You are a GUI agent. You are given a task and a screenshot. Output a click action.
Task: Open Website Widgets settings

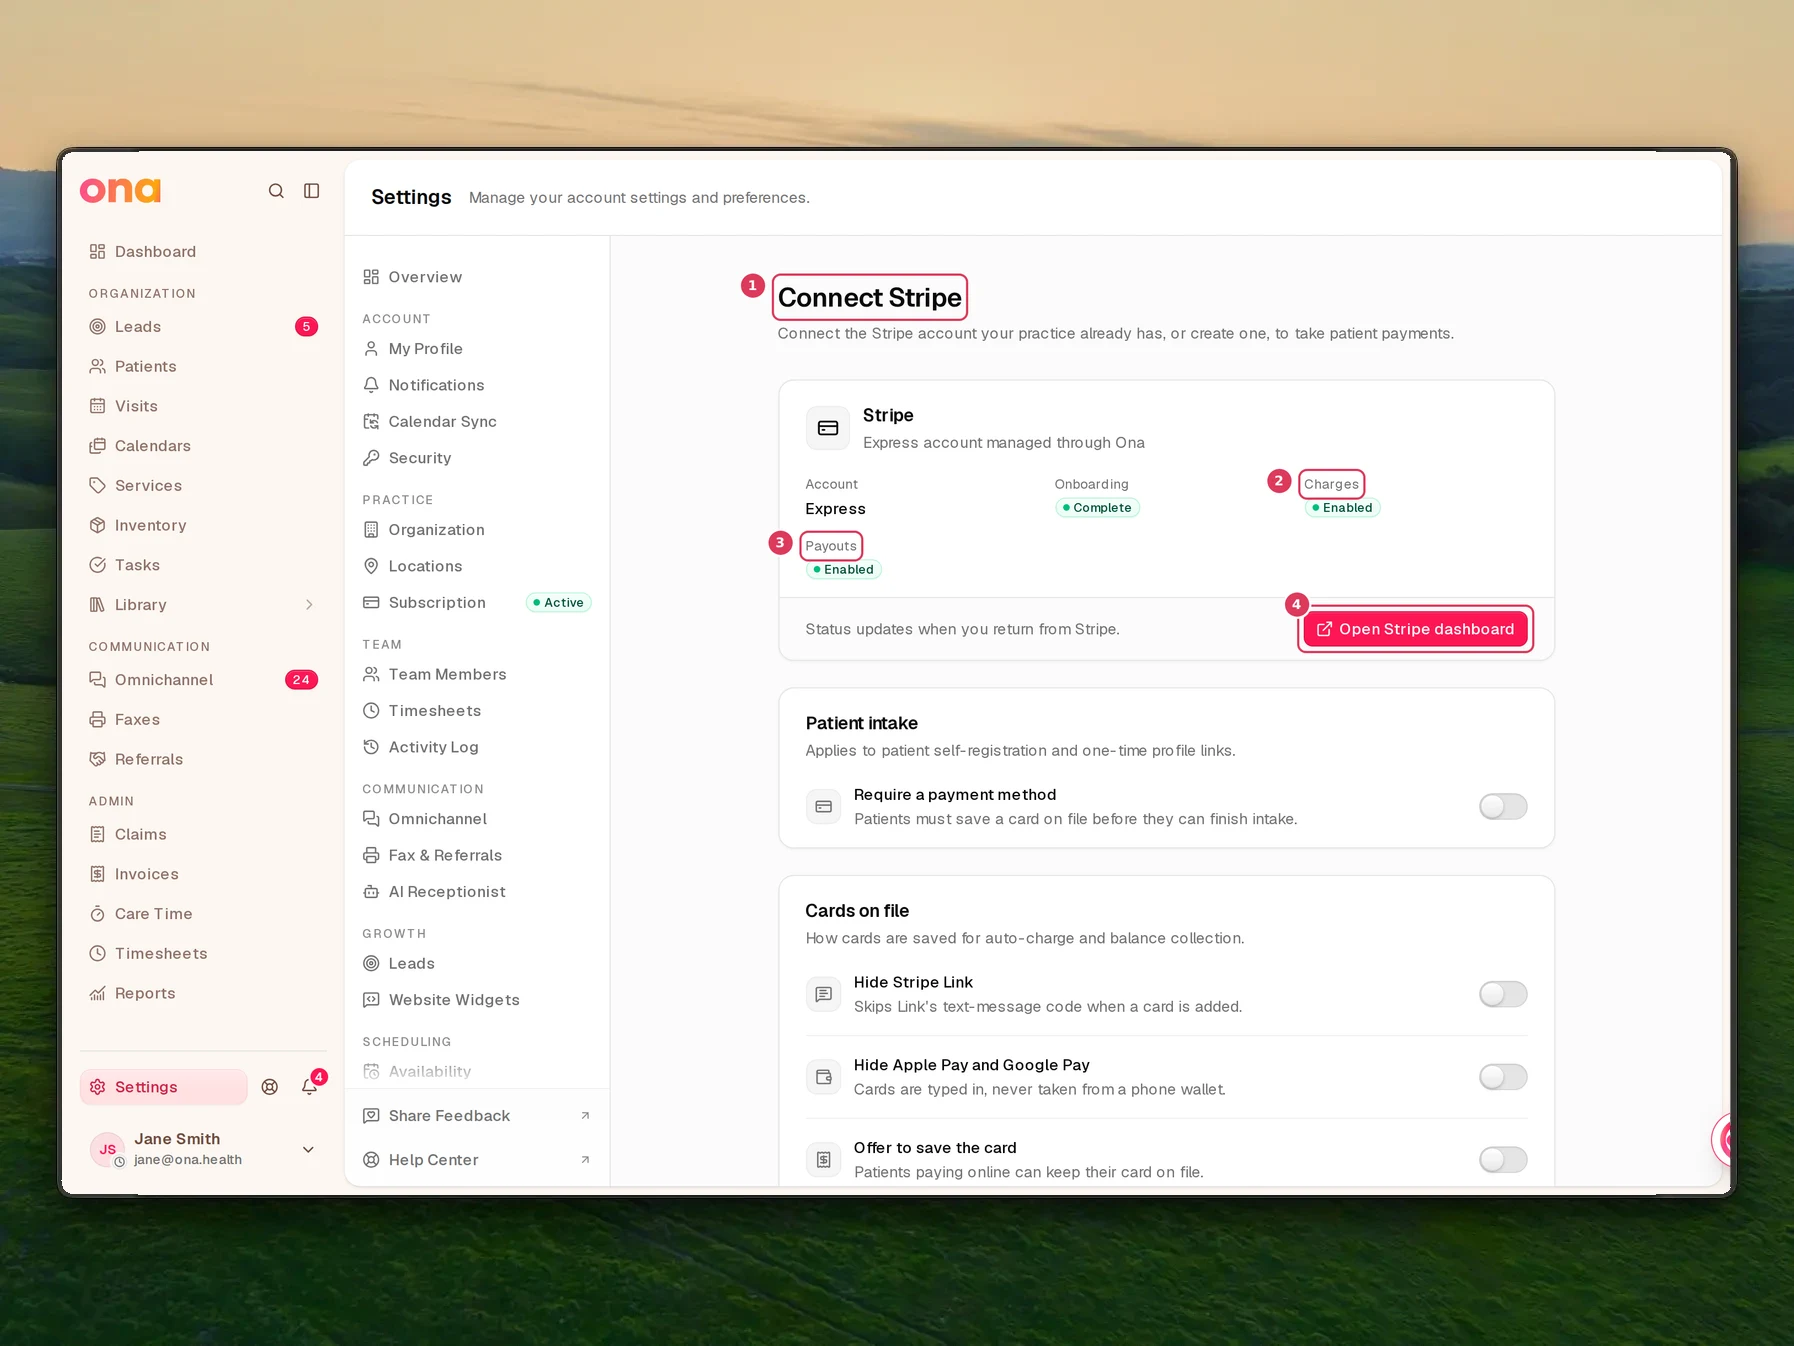pos(476,1000)
